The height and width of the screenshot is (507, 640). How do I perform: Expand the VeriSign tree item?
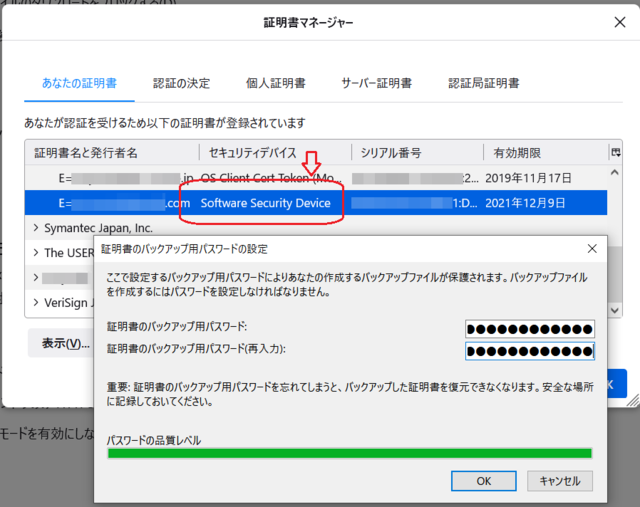[36, 302]
